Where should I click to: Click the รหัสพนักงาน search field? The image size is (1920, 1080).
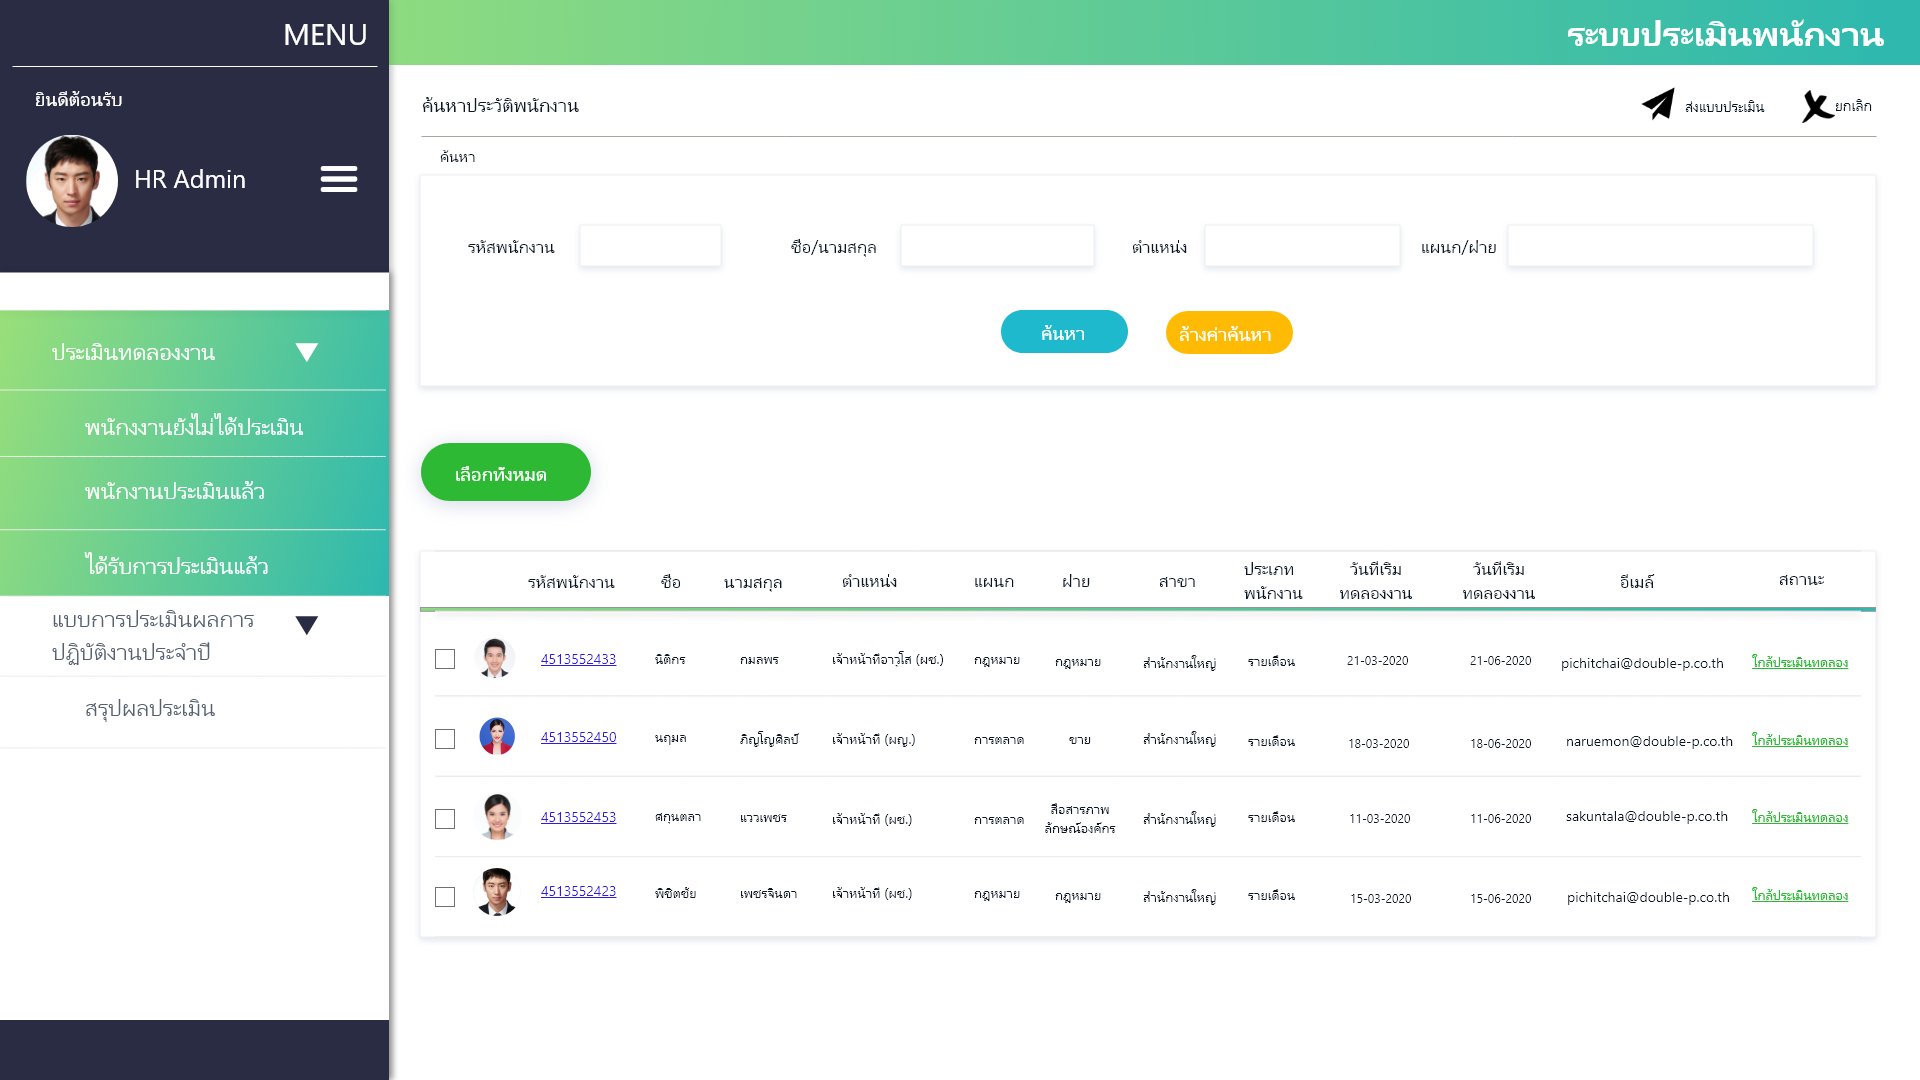650,246
